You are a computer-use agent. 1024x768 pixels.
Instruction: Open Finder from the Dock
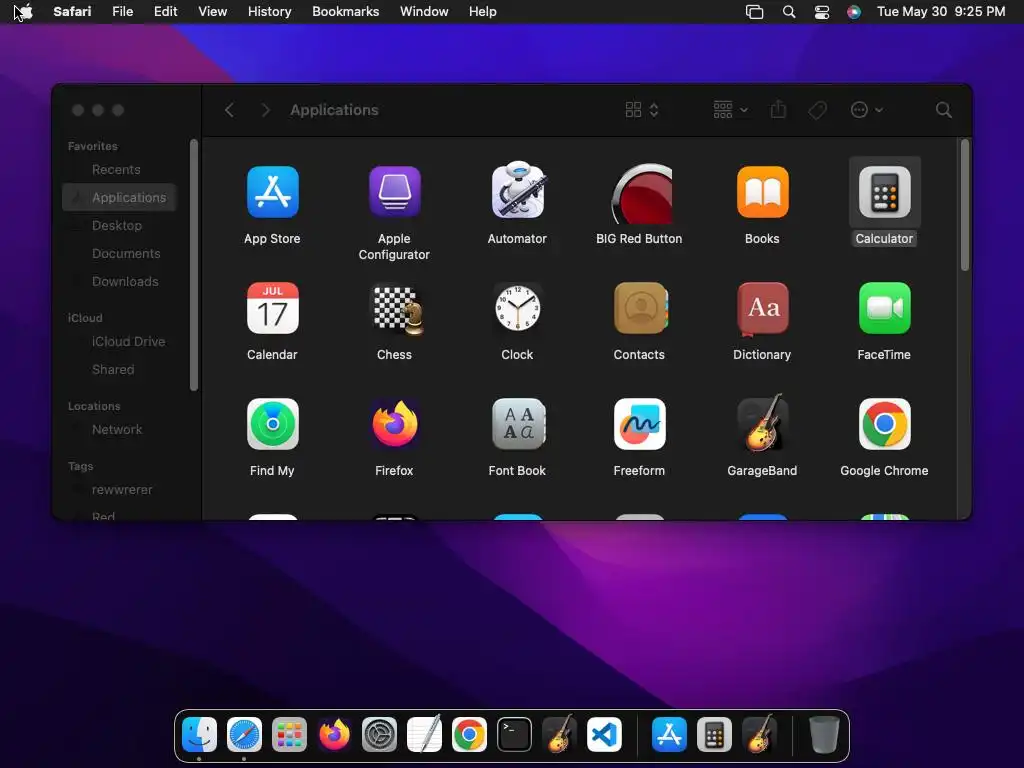tap(199, 735)
